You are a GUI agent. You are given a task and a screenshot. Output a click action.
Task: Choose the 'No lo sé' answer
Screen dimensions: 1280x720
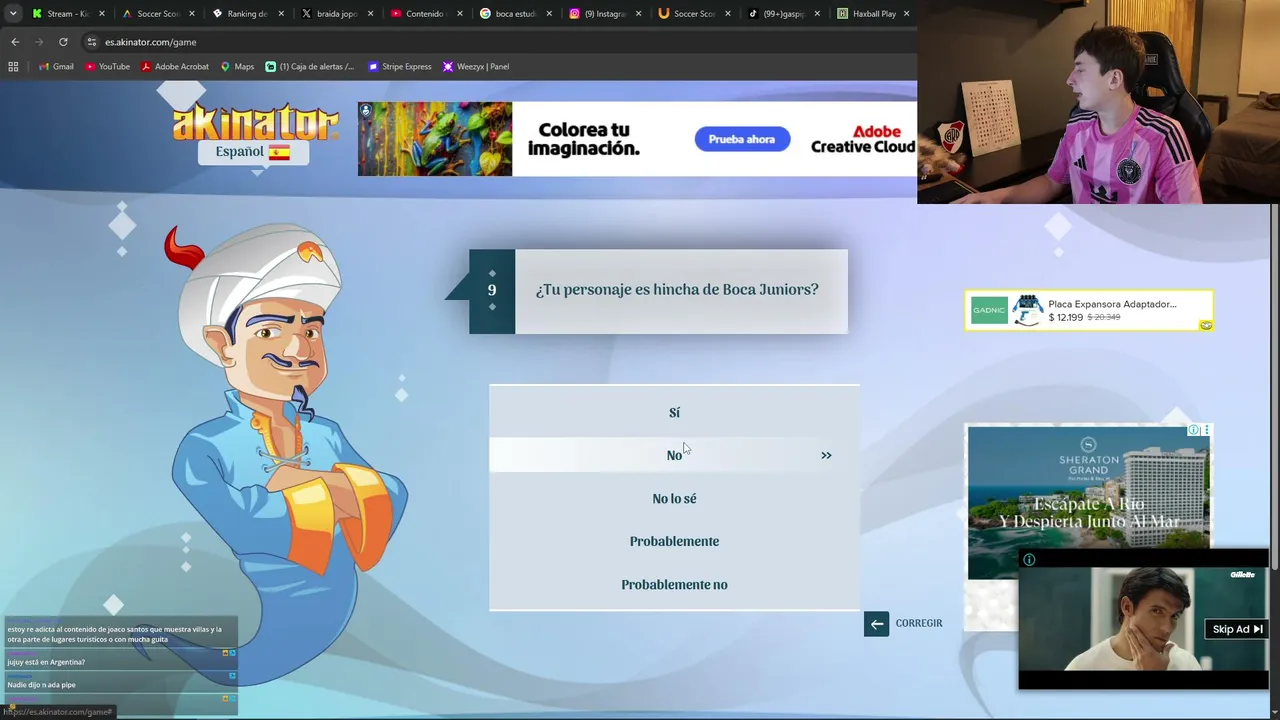(674, 498)
